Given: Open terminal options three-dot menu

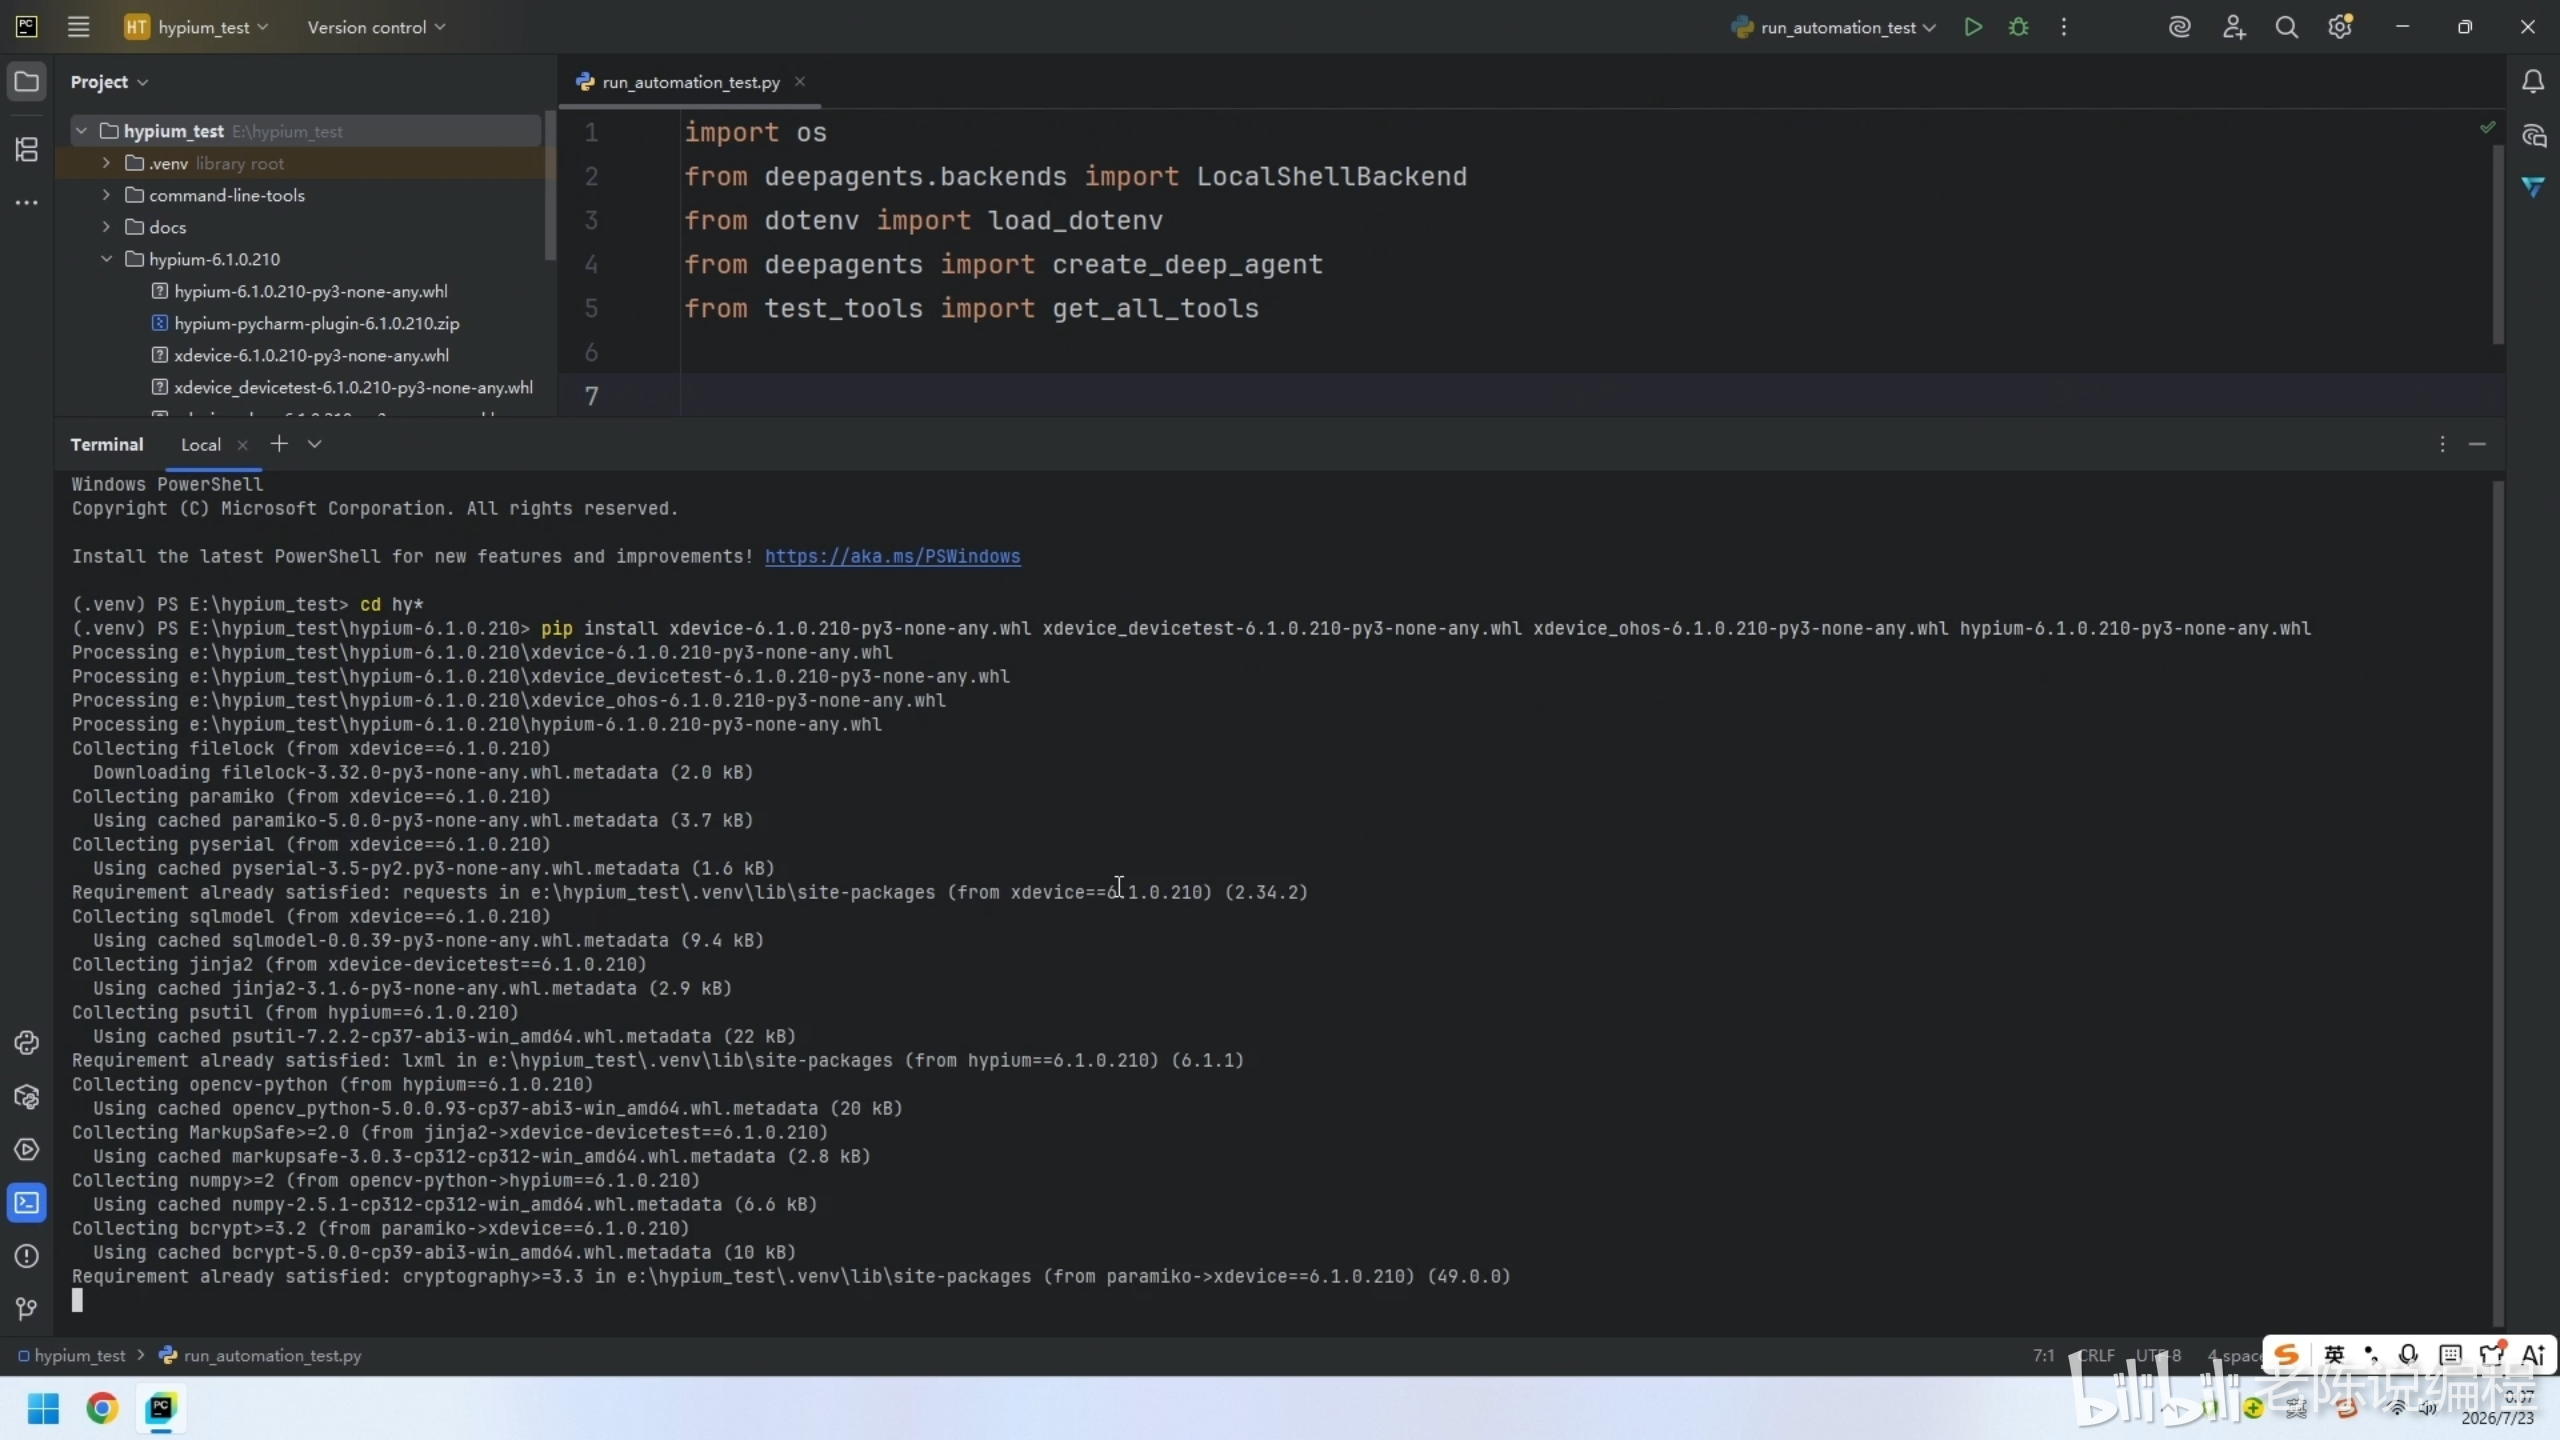Looking at the screenshot, I should coord(2442,444).
